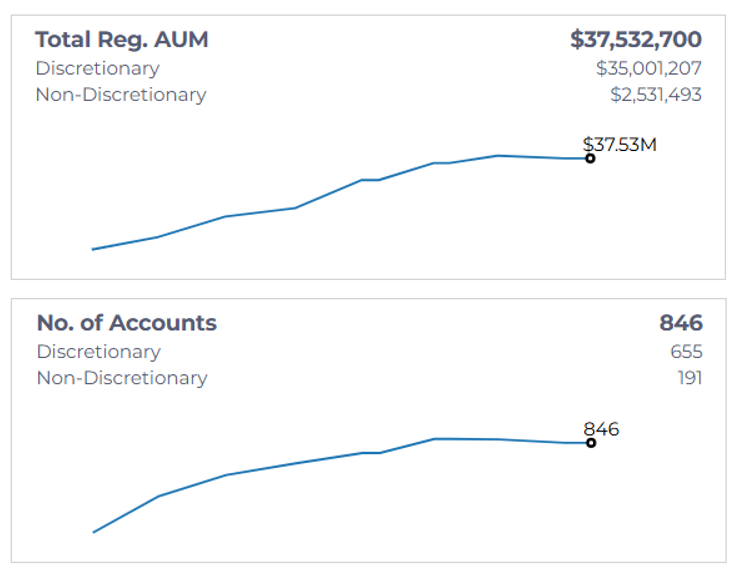This screenshot has height=573, width=737.
Task: Click the $35,001,207 discretionary amount
Action: click(648, 69)
